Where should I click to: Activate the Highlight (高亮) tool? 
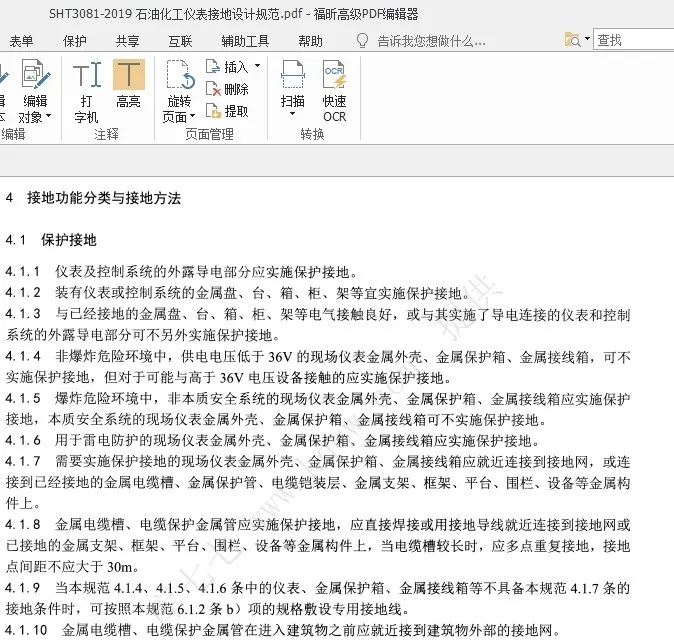(129, 84)
